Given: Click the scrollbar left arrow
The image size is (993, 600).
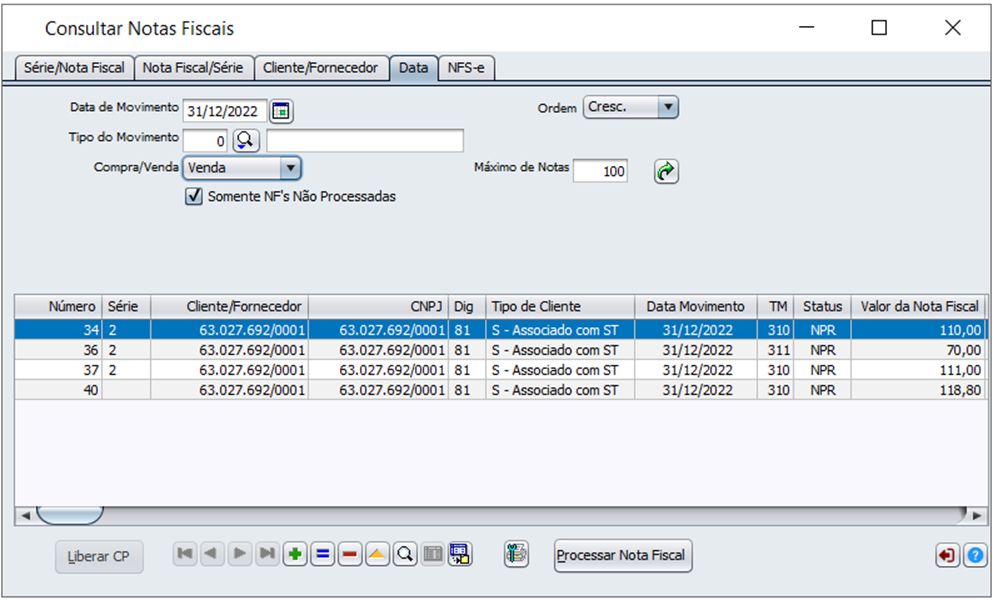Looking at the screenshot, I should coord(25,516).
